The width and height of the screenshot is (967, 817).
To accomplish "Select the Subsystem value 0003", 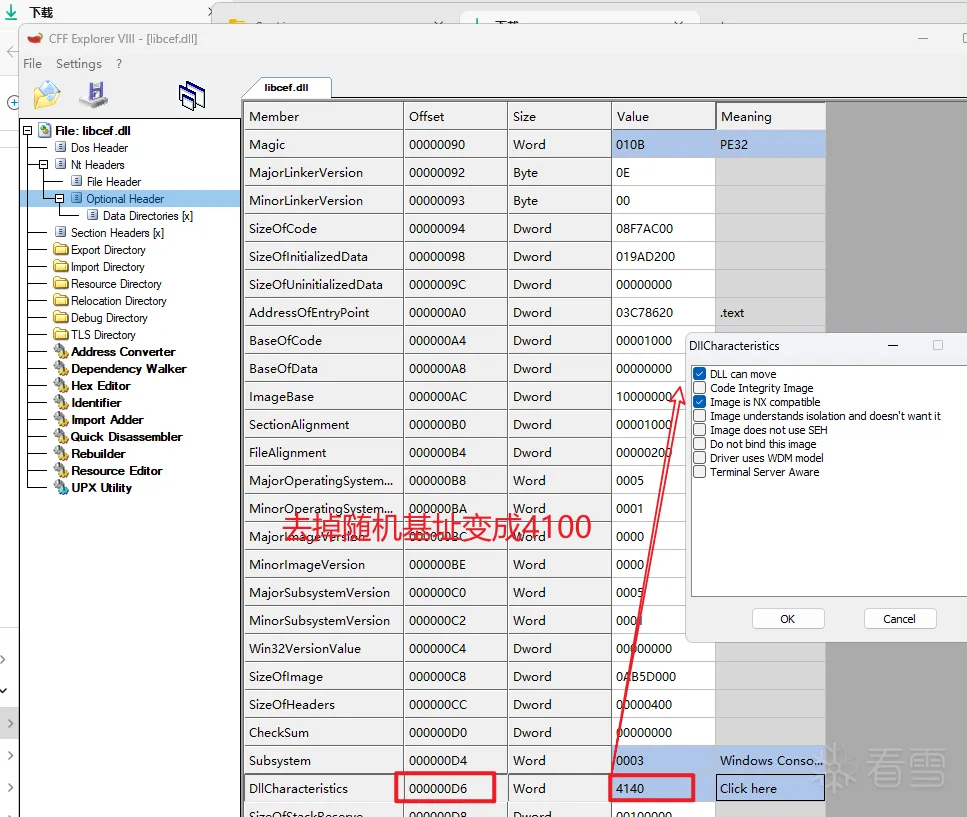I will pos(663,760).
